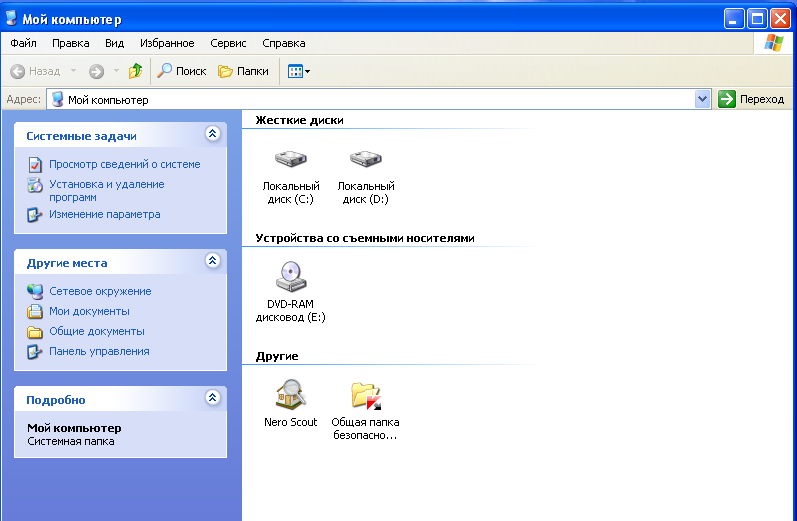Open the Избранное menu
This screenshot has width=797, height=521.
click(x=167, y=43)
